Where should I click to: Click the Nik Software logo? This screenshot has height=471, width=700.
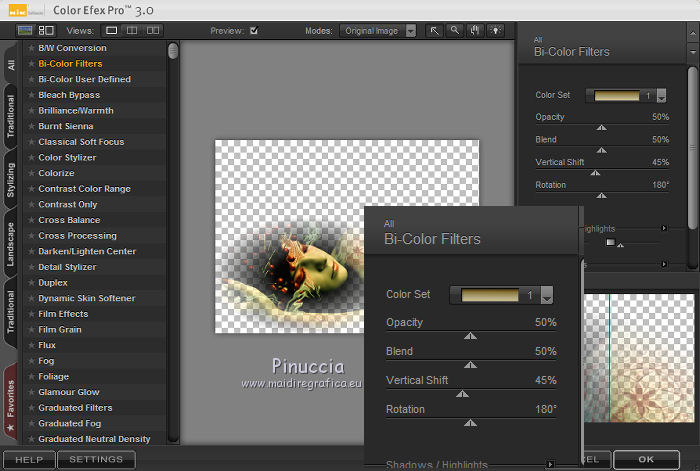[x=25, y=11]
